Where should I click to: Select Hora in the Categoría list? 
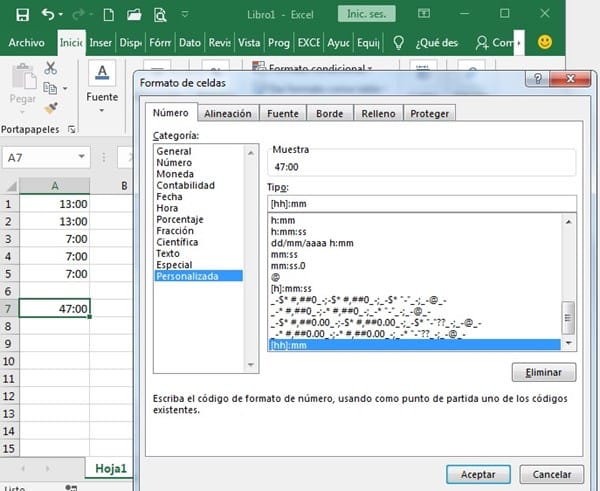point(168,207)
